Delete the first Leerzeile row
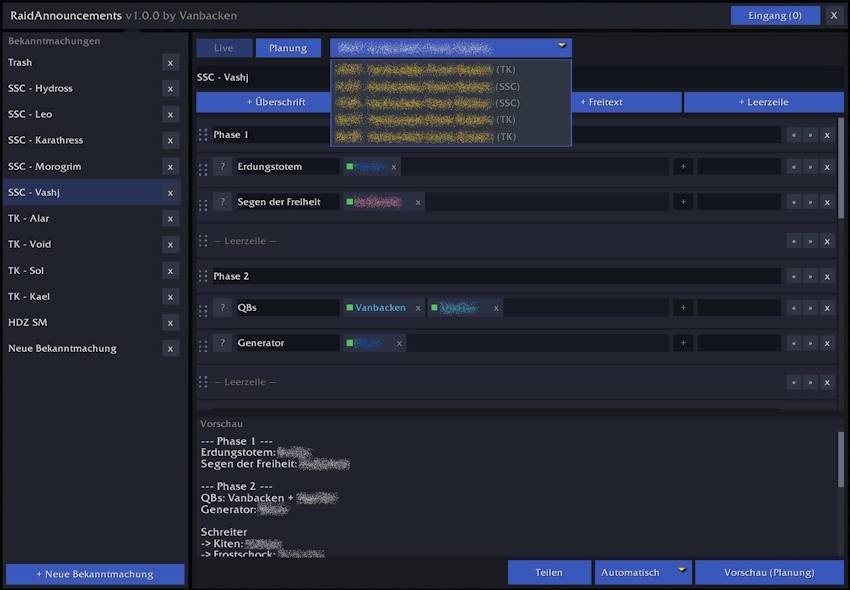Image resolution: width=850 pixels, height=590 pixels. 827,241
